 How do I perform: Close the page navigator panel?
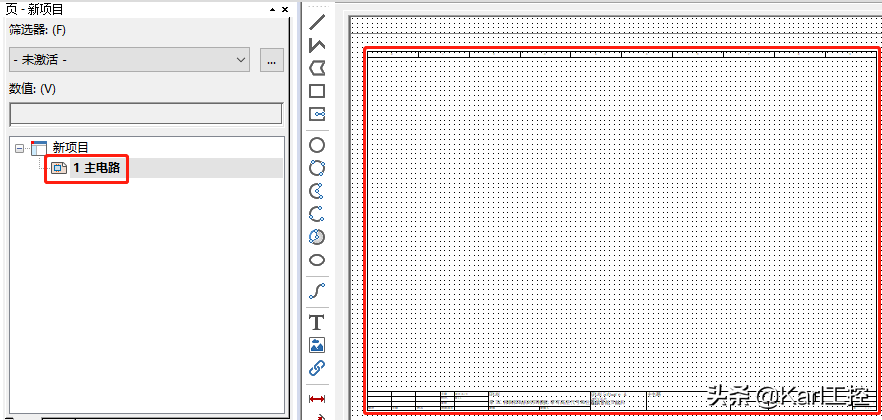coord(286,8)
